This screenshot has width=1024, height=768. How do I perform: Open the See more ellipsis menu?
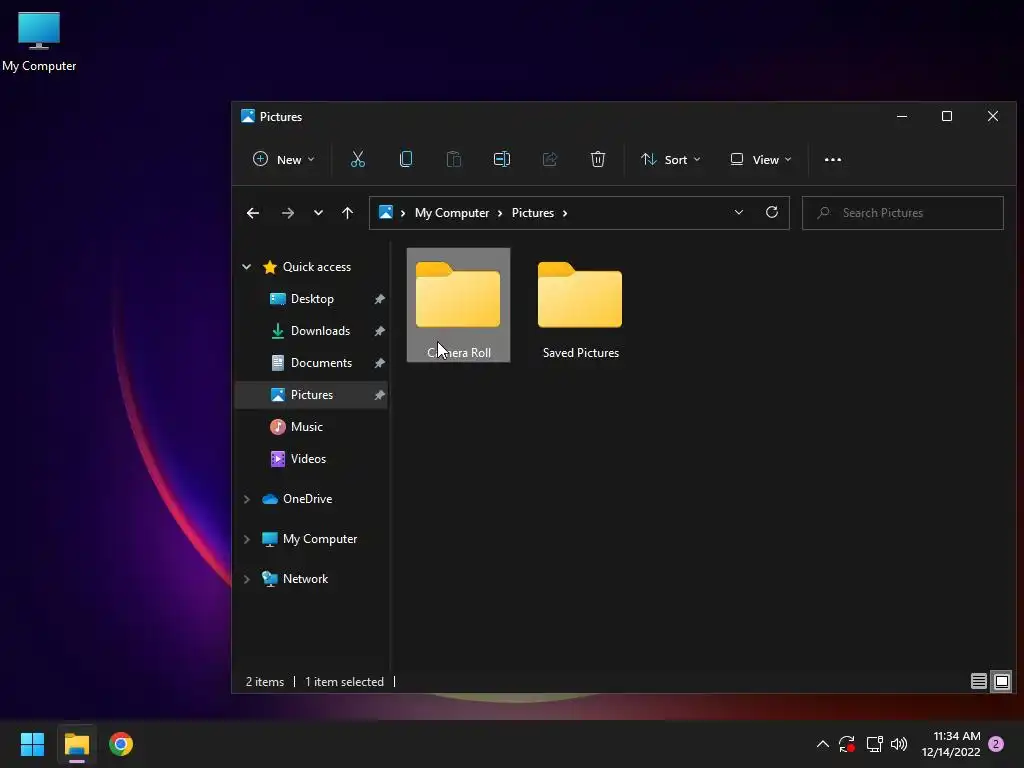[833, 159]
